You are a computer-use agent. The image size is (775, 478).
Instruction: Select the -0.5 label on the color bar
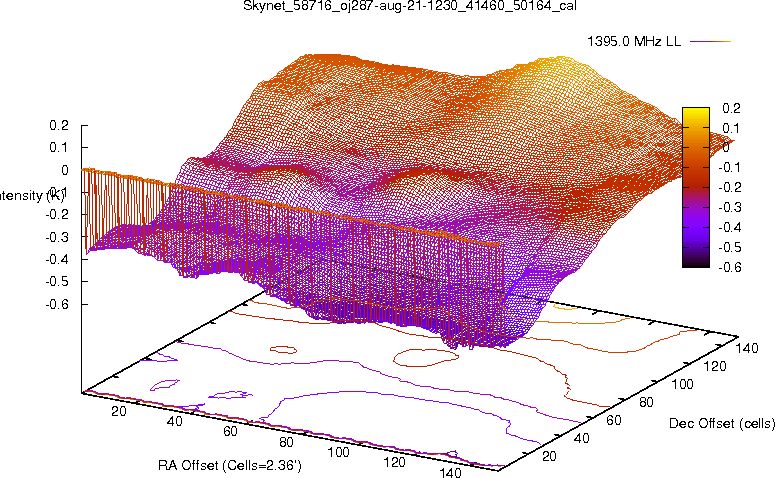[x=730, y=247]
